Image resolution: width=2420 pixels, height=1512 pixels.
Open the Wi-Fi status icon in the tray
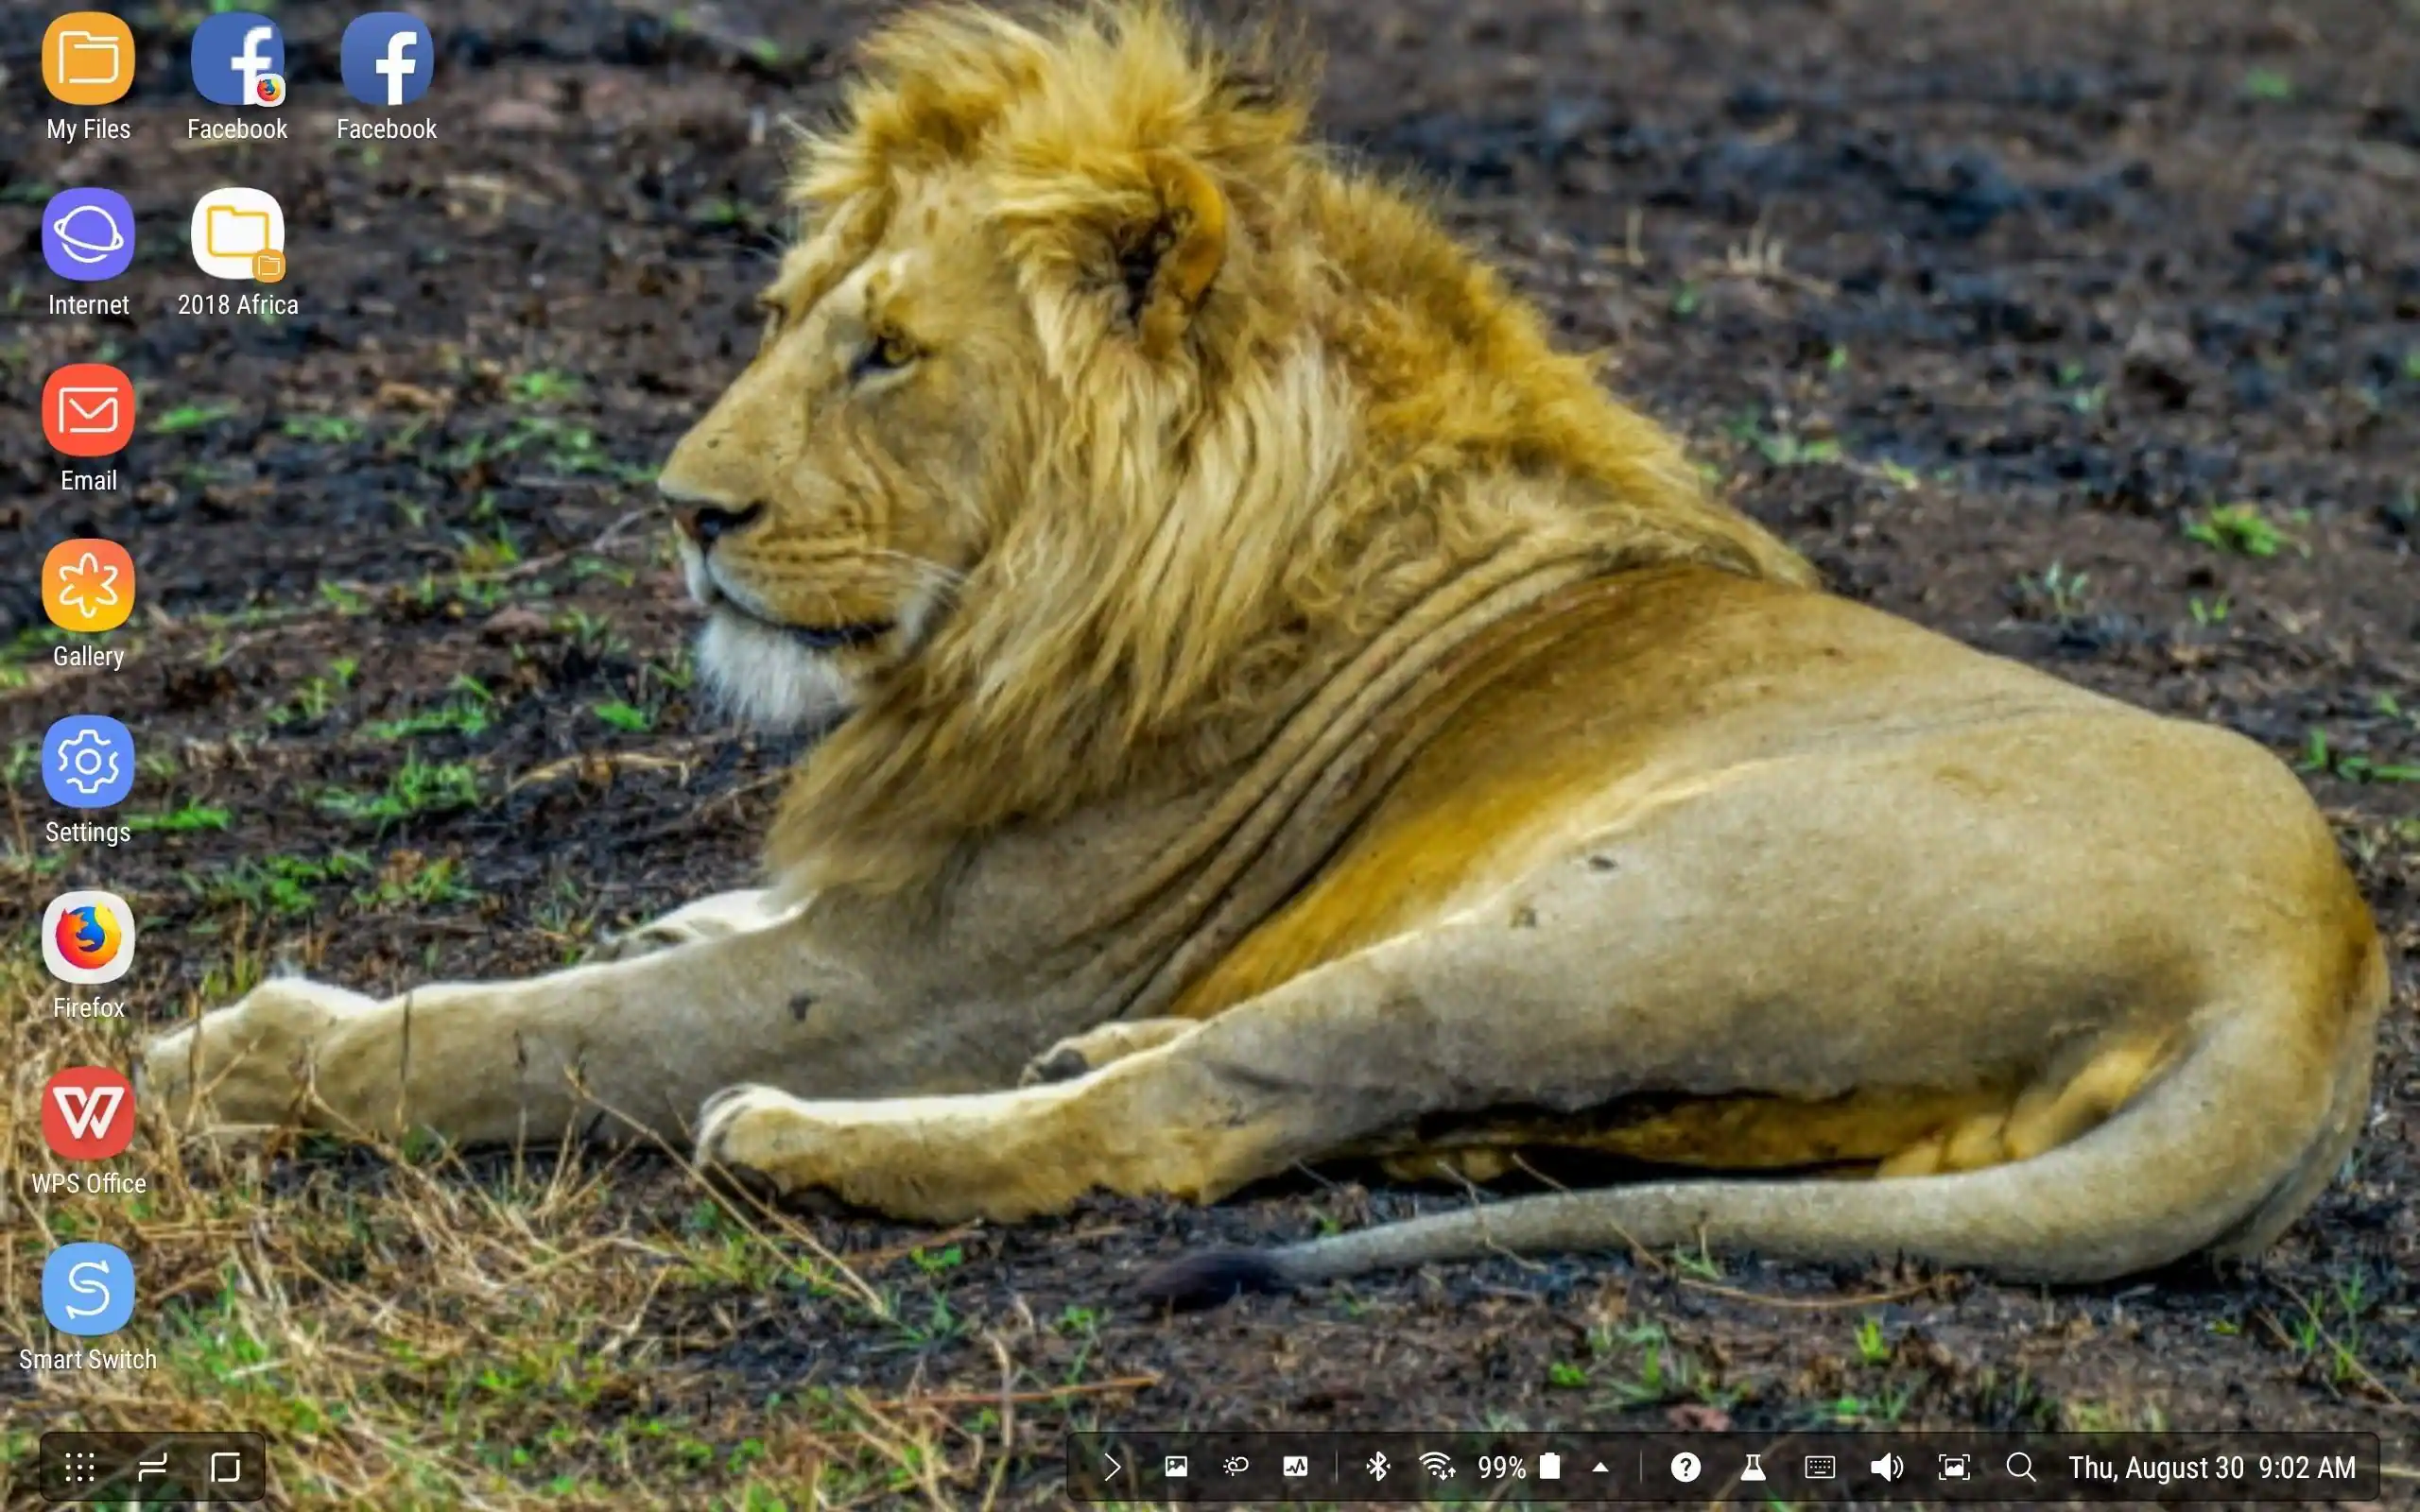point(1440,1467)
